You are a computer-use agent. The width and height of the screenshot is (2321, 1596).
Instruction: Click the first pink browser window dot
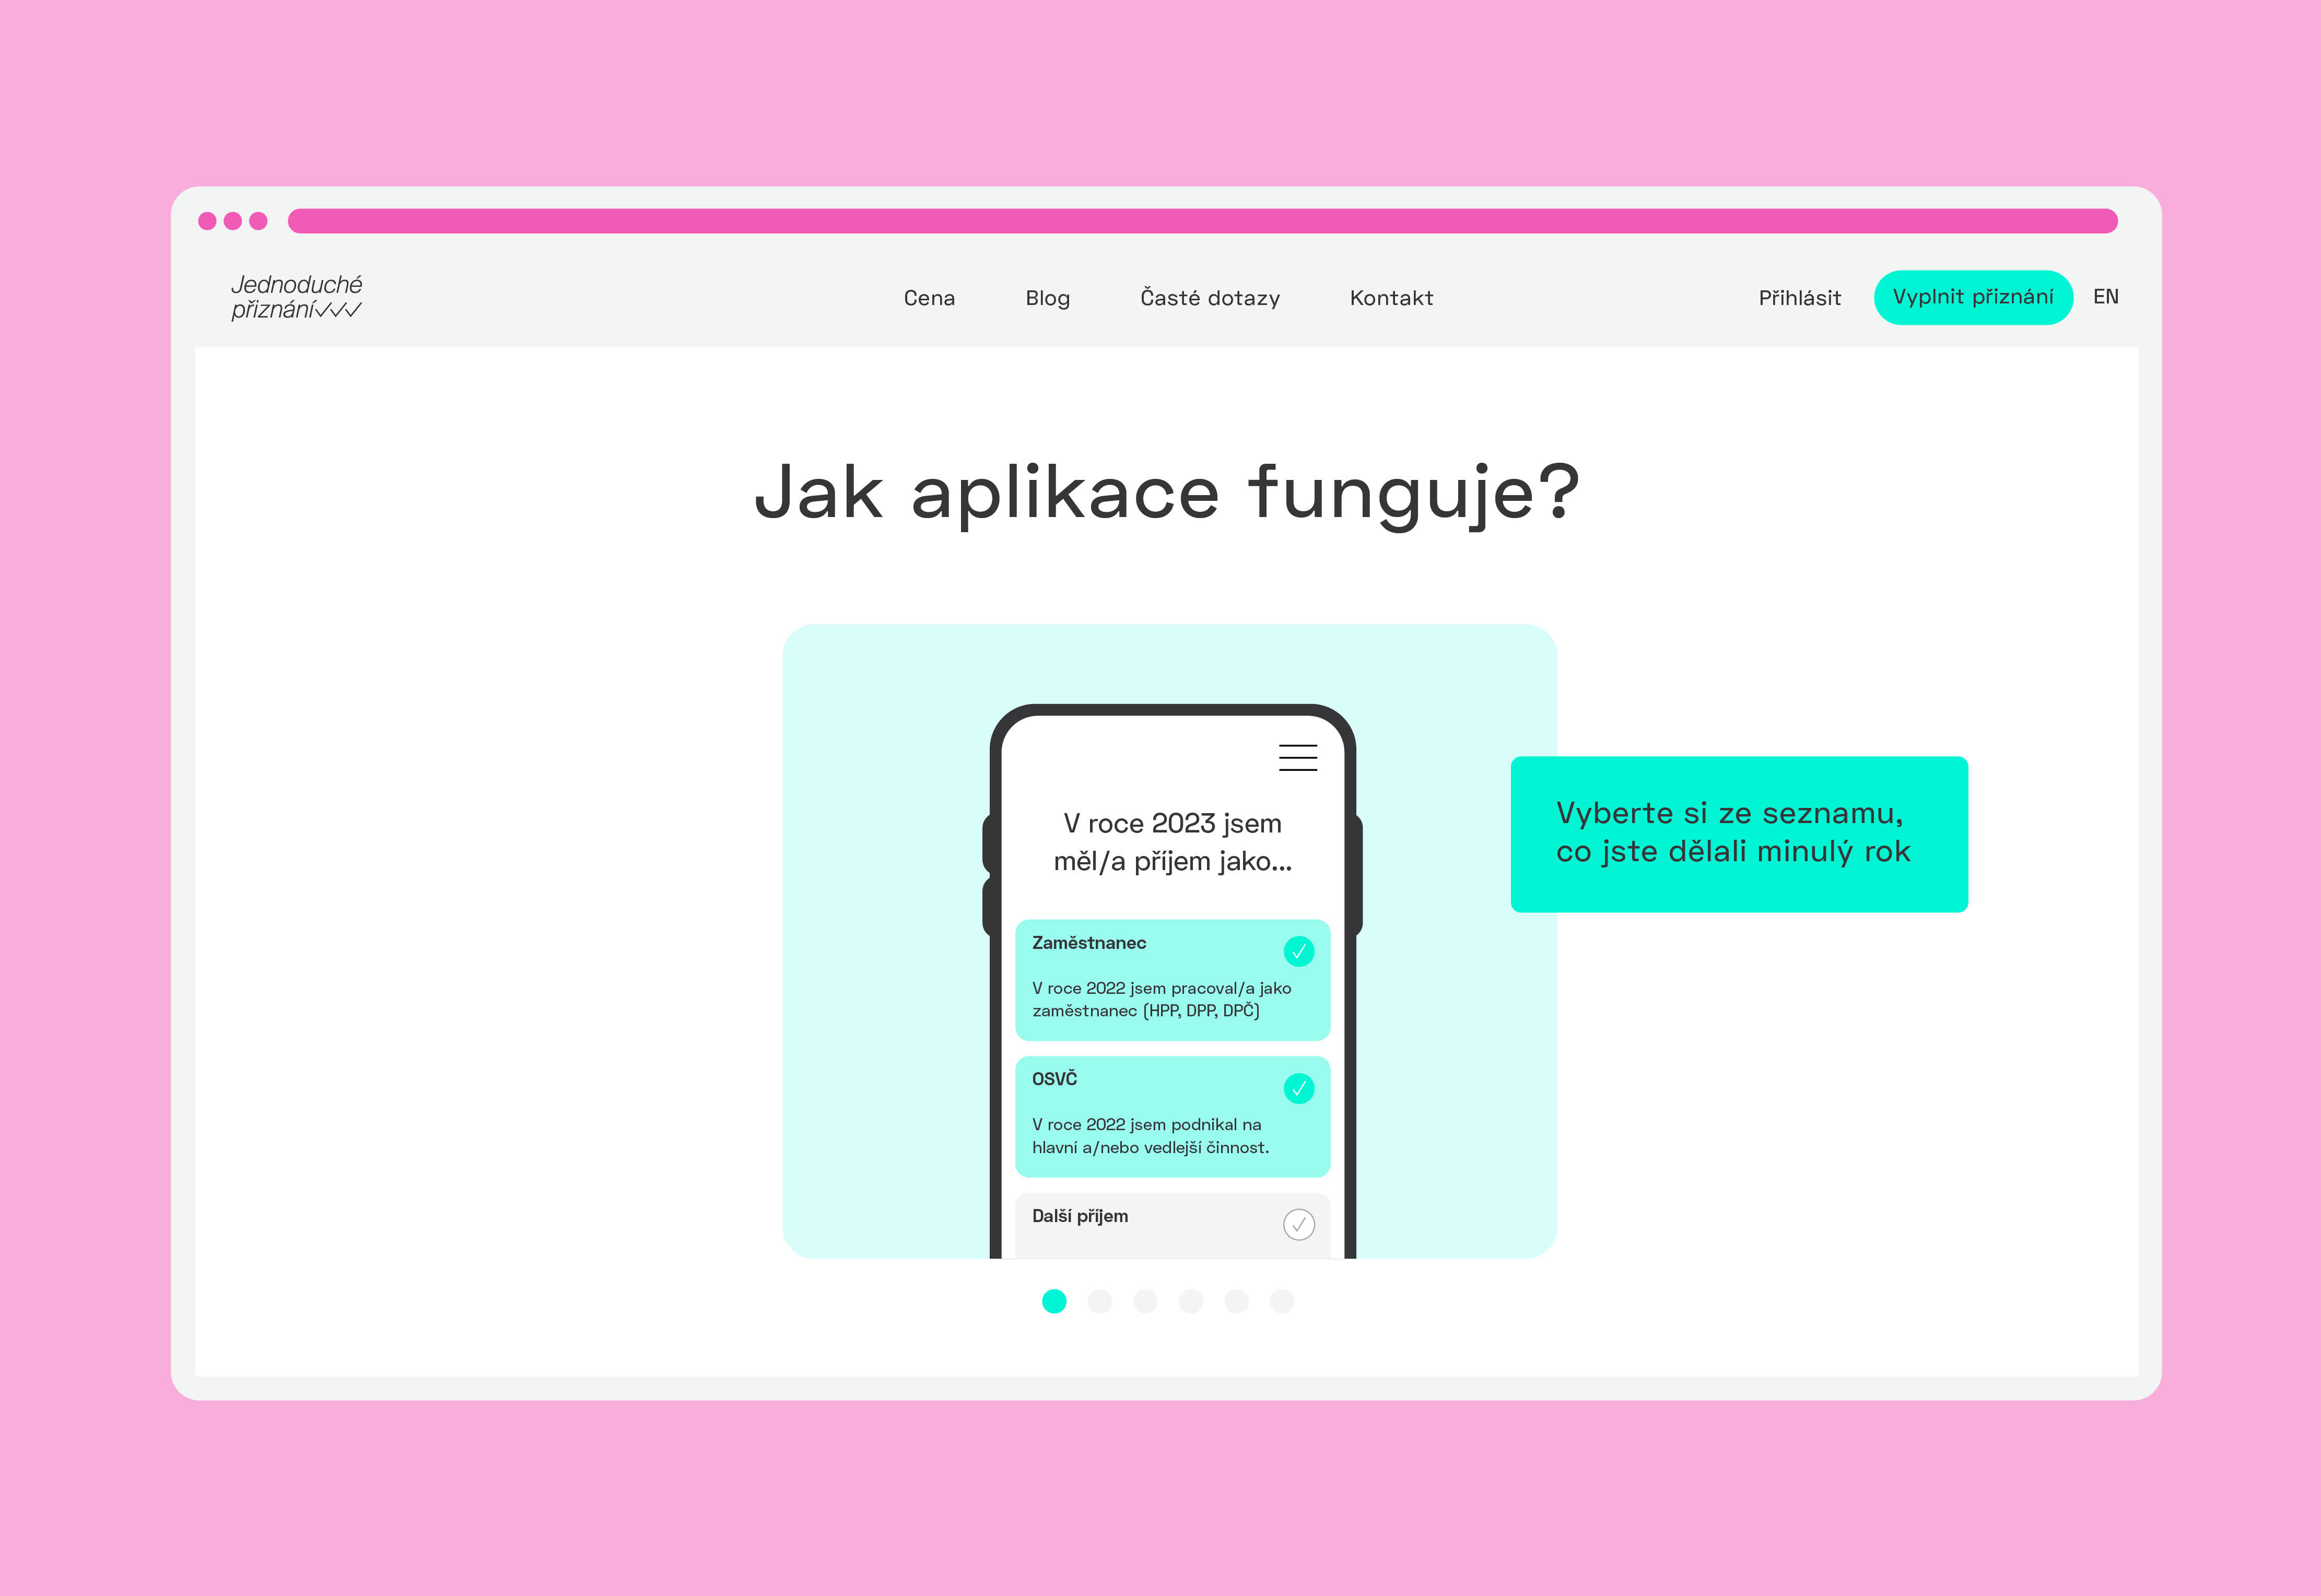coord(207,221)
